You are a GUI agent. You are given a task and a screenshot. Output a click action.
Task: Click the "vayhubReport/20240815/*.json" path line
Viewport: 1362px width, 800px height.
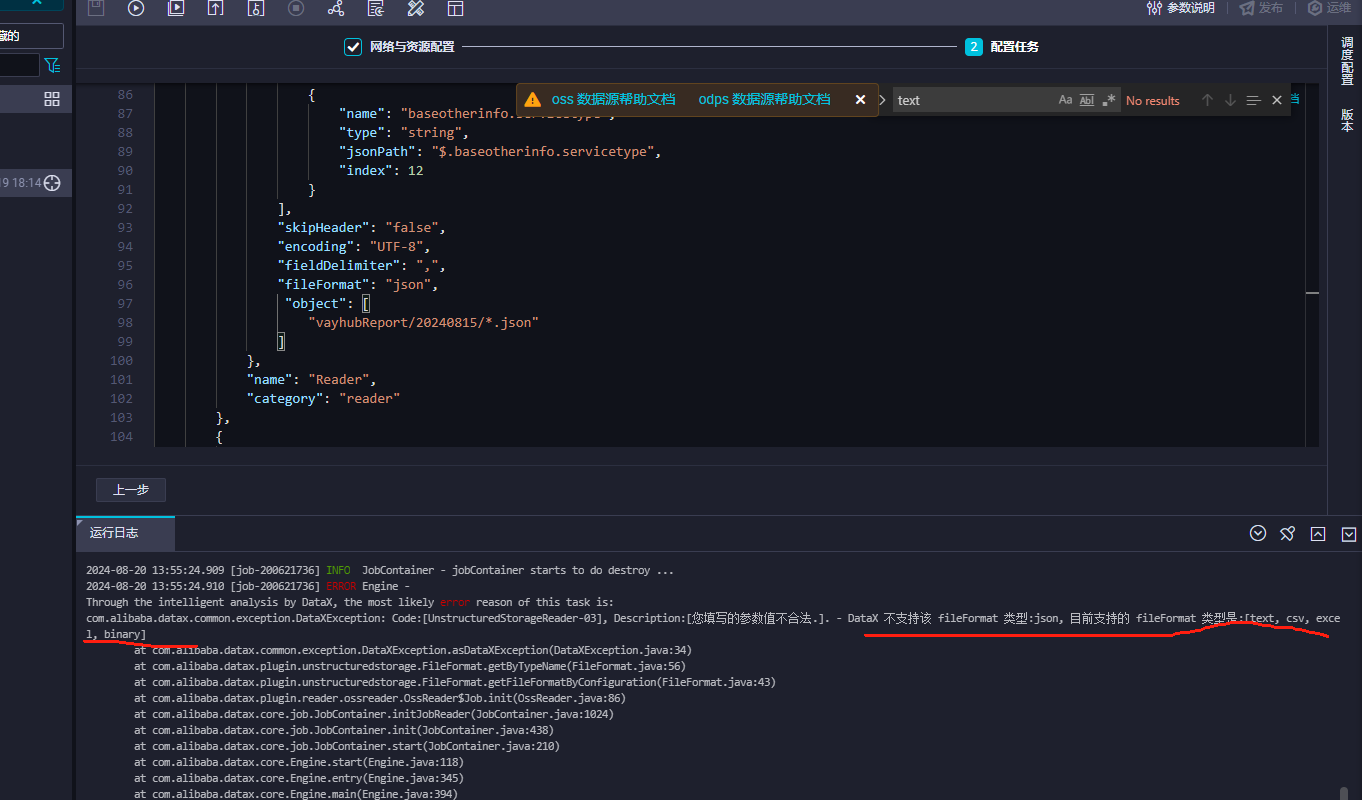pyautogui.click(x=424, y=323)
